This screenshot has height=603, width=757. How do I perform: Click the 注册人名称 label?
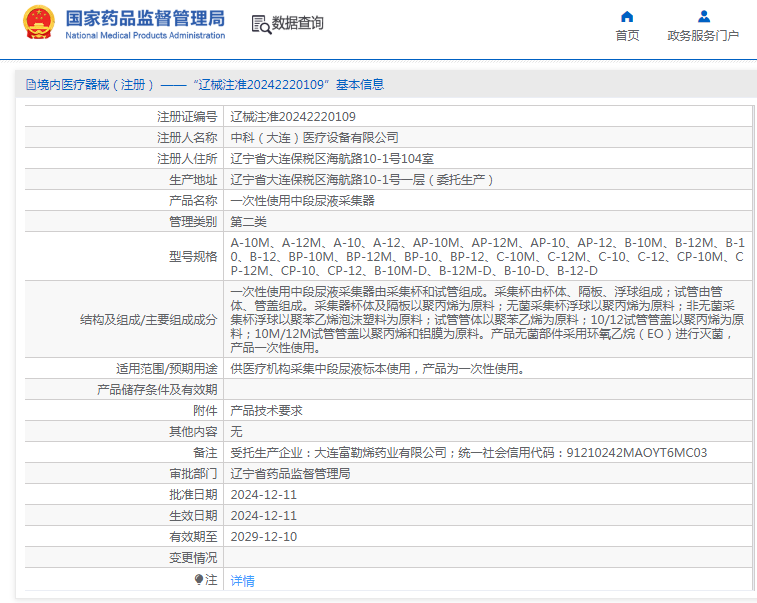[x=187, y=138]
